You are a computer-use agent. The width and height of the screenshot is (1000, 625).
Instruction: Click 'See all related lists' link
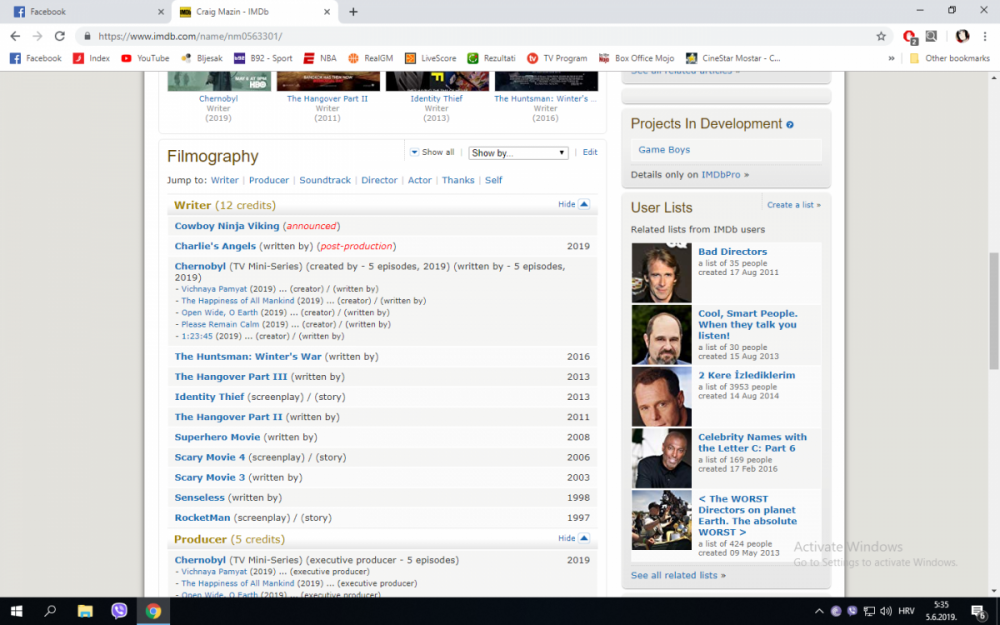[678, 575]
